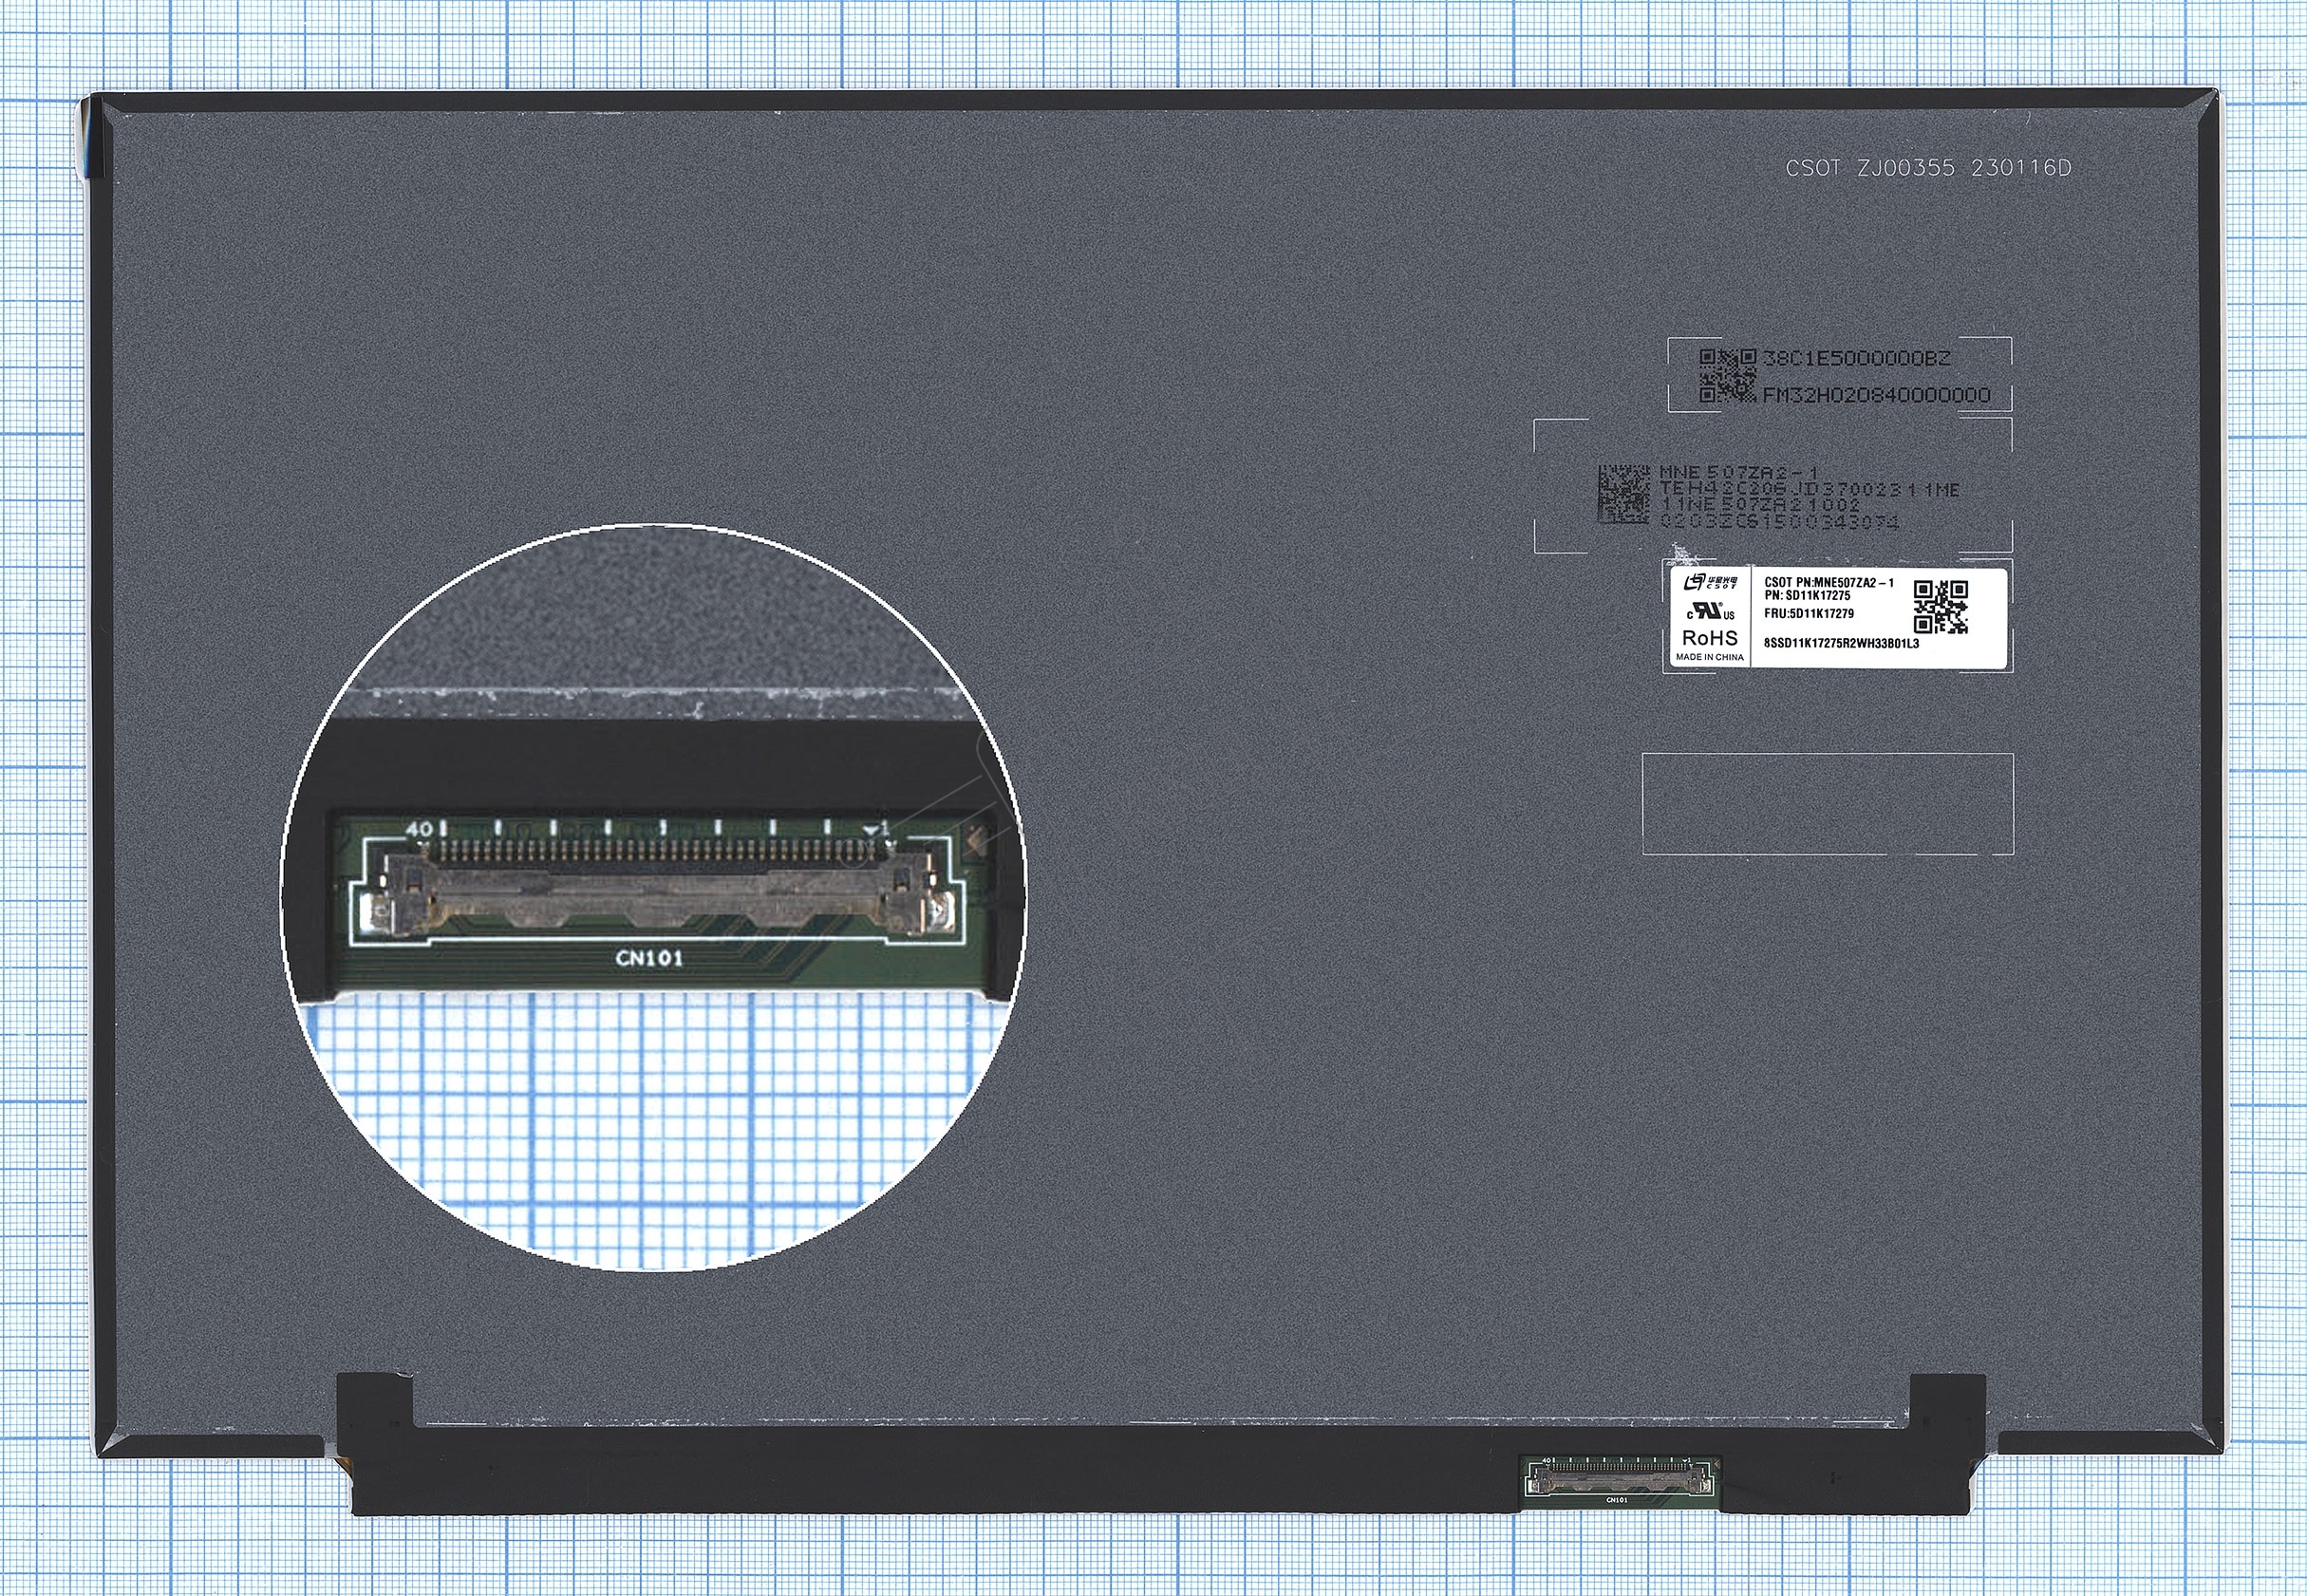Click the data matrix code beside MNE507ZA2-1
This screenshot has width=2307, height=1596.
tap(1623, 493)
